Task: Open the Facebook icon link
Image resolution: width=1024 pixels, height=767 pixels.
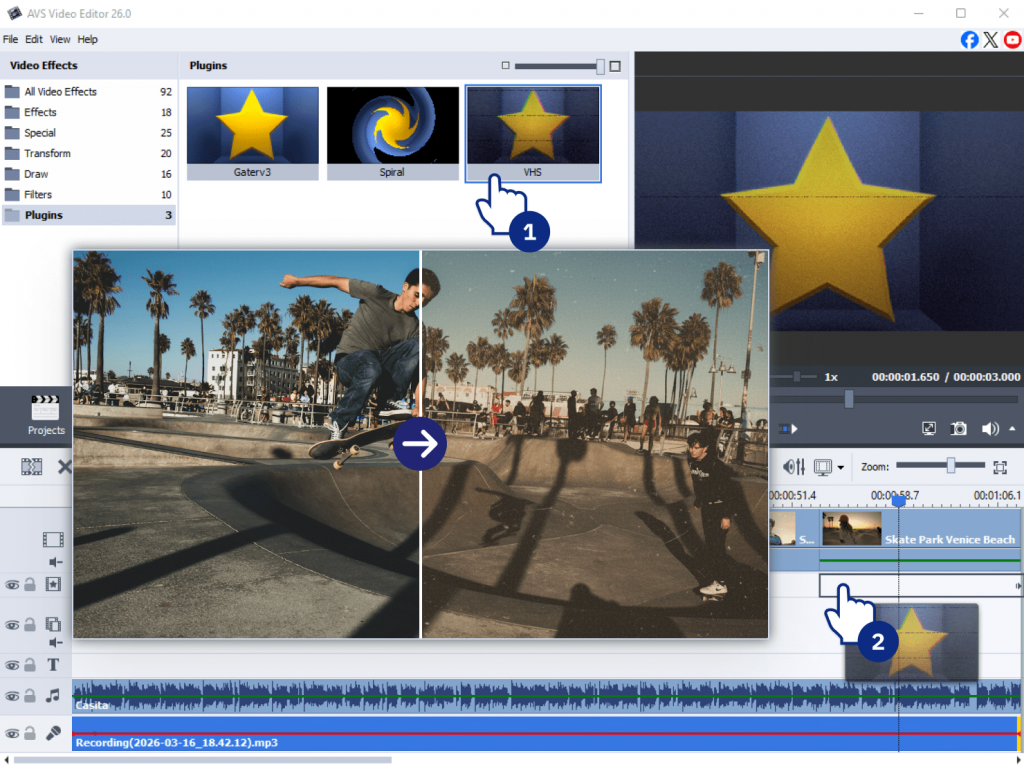Action: (969, 40)
